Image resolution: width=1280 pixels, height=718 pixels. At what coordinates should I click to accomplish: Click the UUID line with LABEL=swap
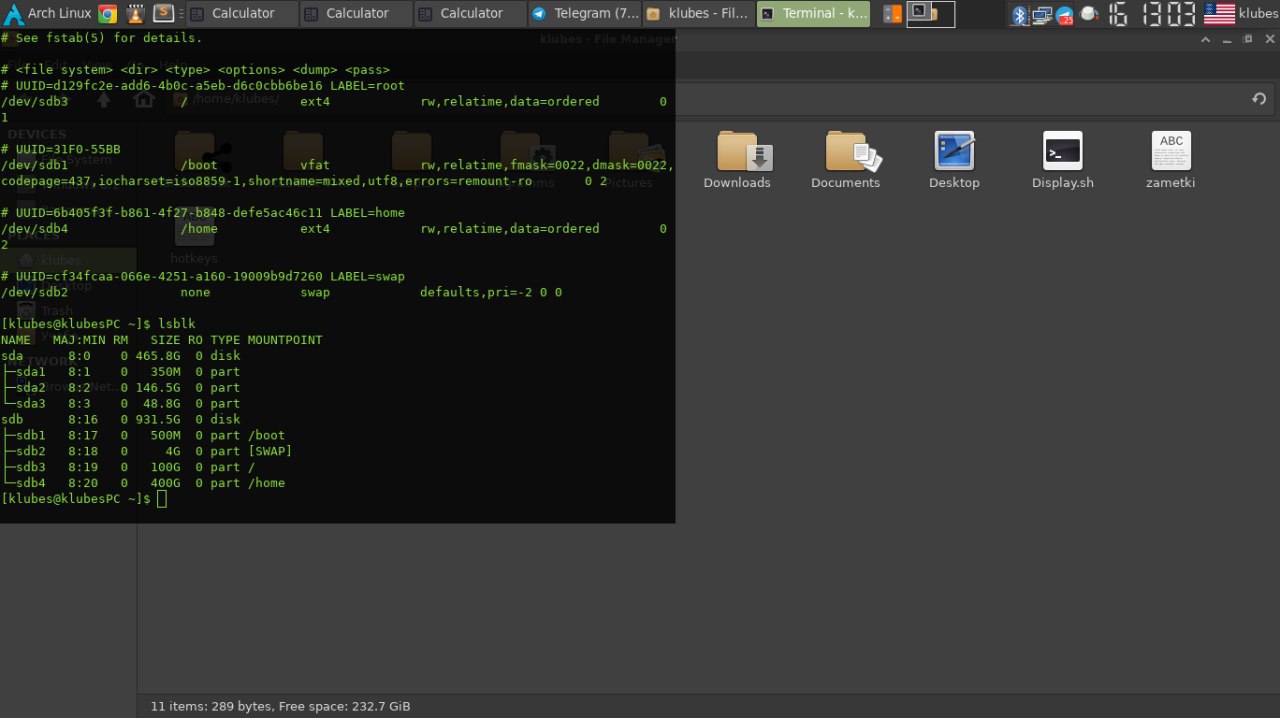(x=203, y=276)
